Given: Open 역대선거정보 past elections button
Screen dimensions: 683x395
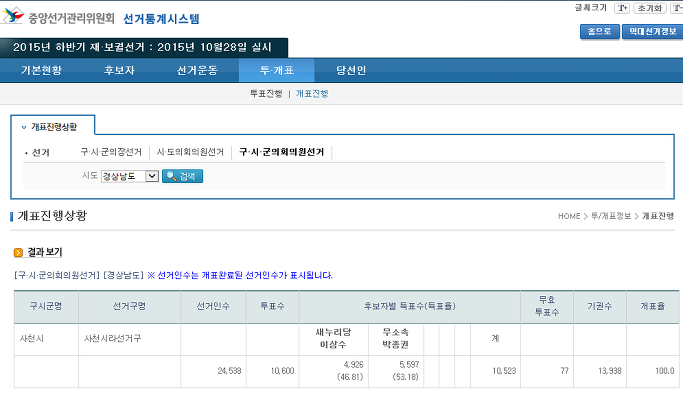Looking at the screenshot, I should [653, 31].
